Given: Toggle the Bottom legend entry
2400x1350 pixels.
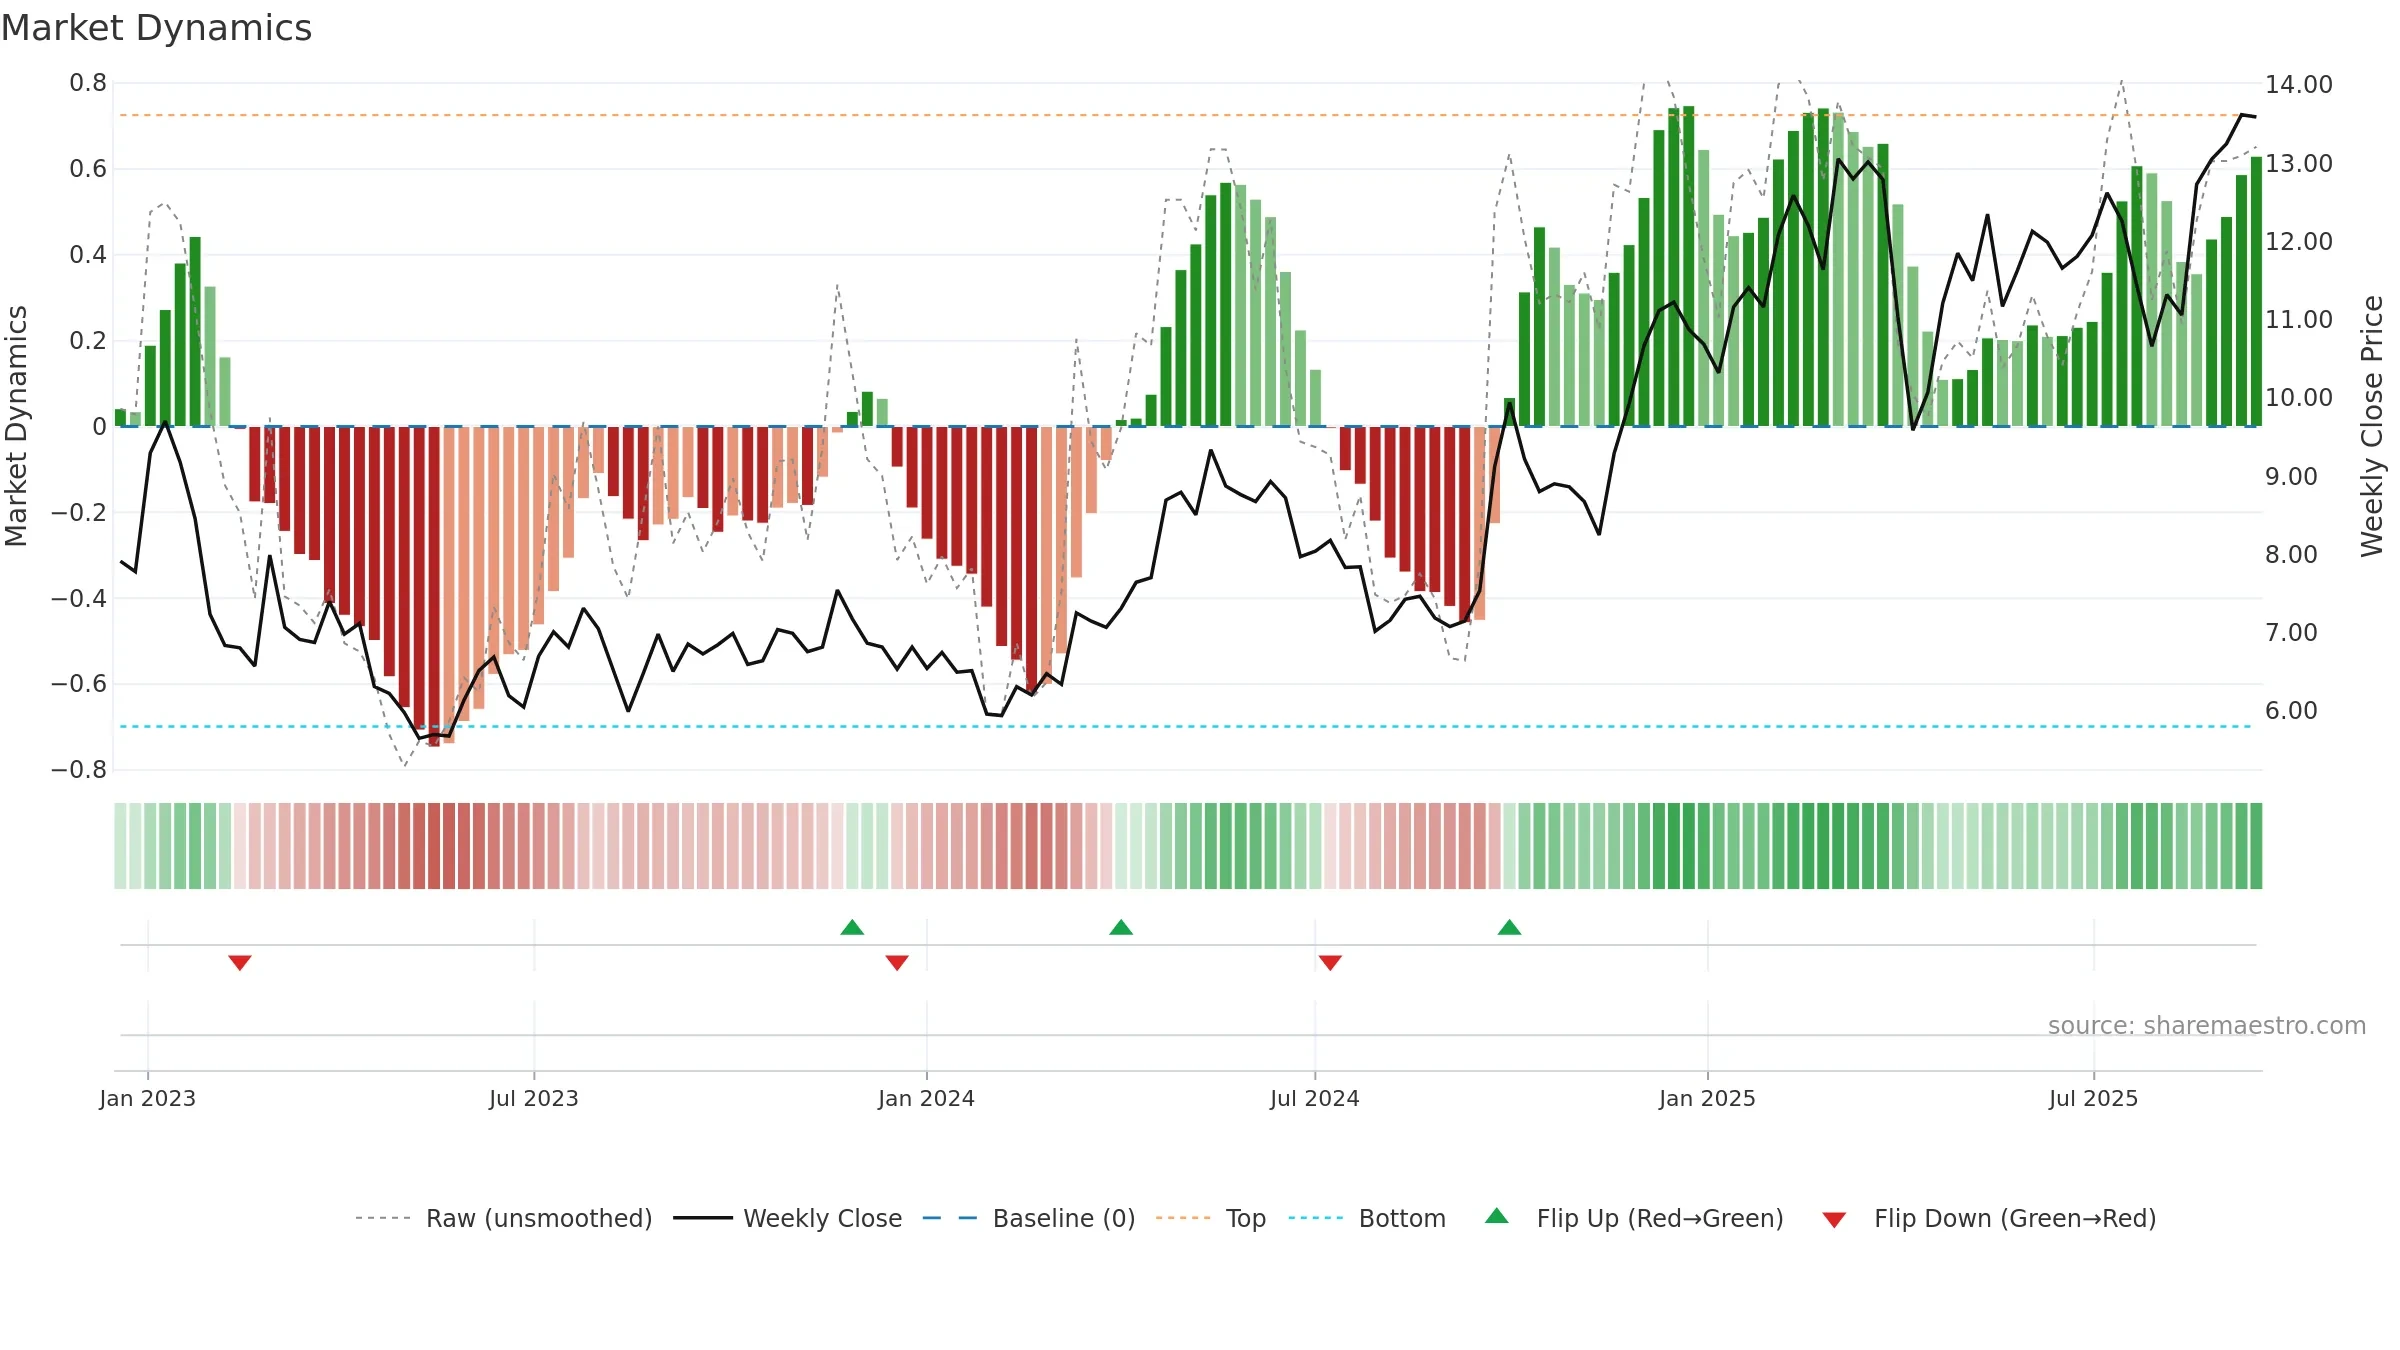Looking at the screenshot, I should pyautogui.click(x=1367, y=1218).
